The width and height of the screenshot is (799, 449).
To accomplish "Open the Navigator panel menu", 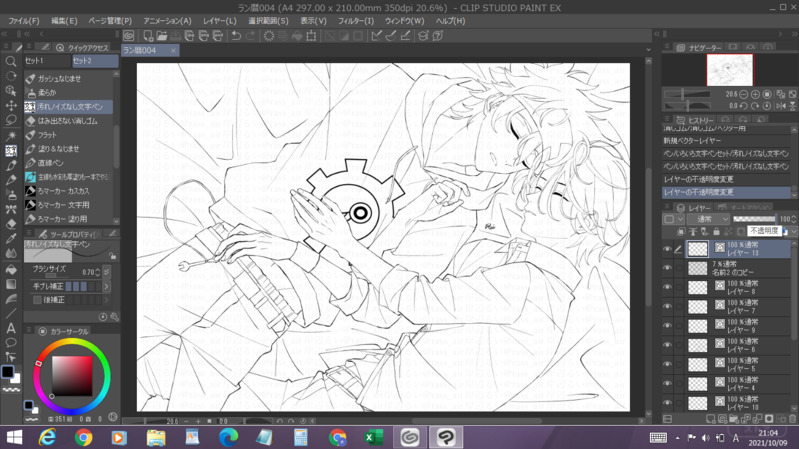I will pos(667,47).
